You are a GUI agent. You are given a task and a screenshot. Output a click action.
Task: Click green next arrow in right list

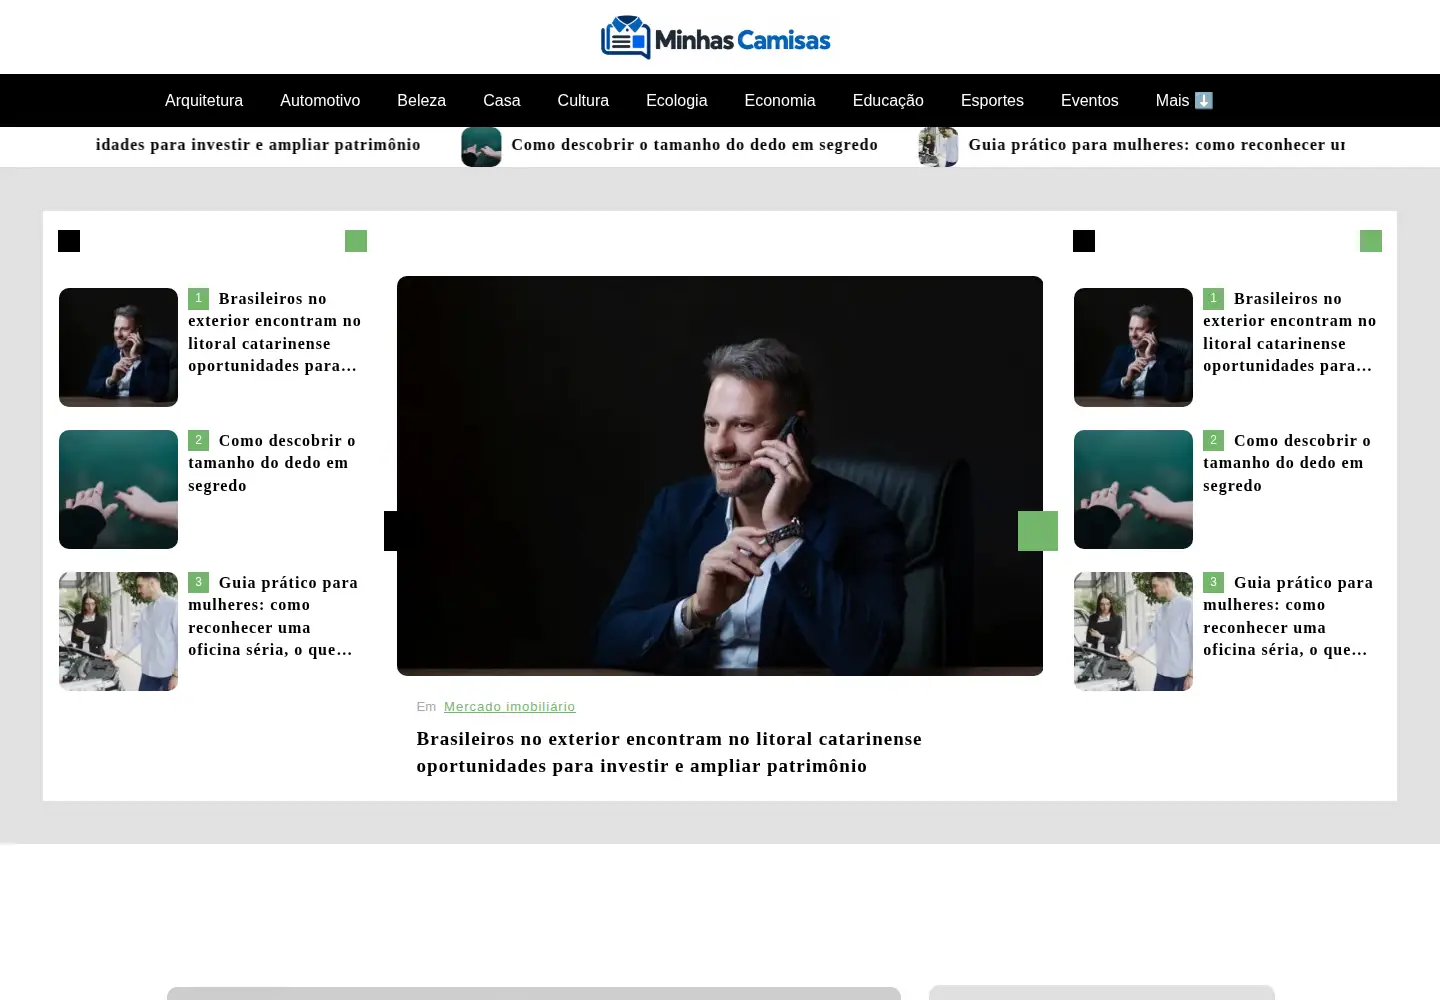click(x=1371, y=241)
